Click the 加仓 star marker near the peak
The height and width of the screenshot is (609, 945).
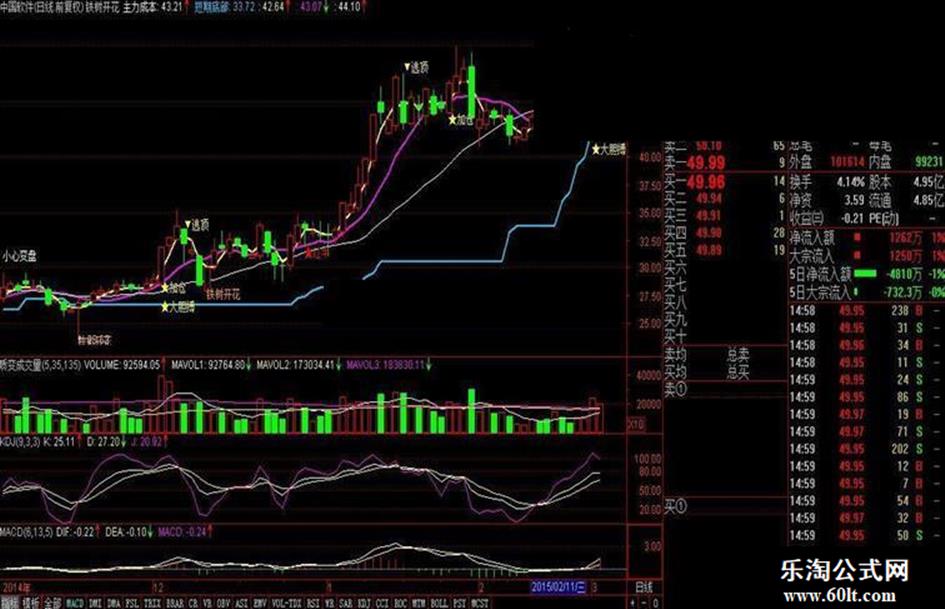point(461,120)
